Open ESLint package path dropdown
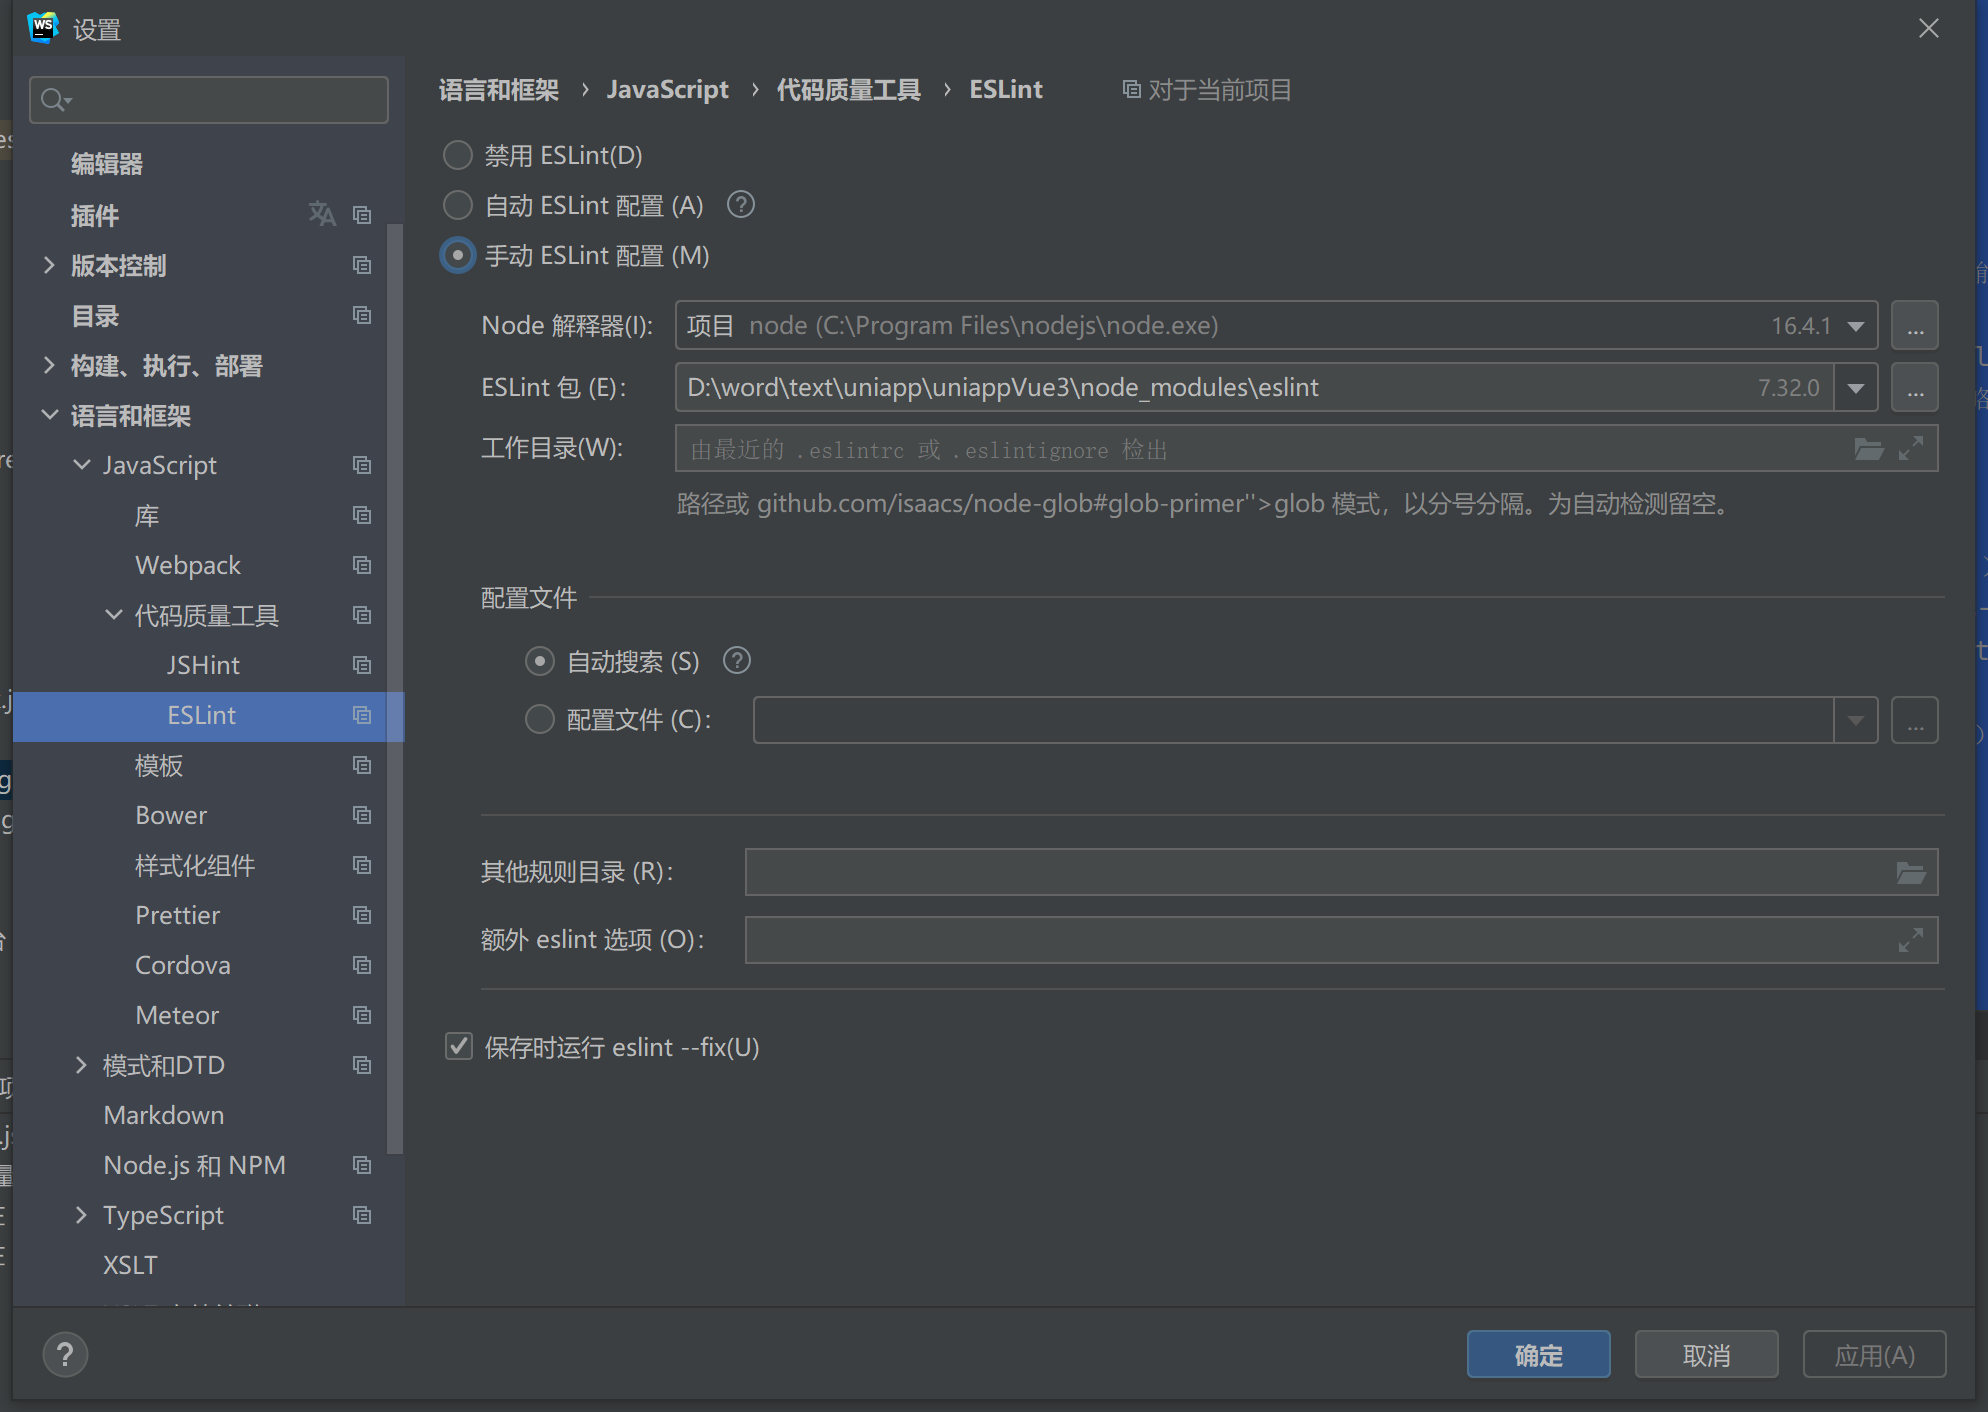Screen dimensions: 1988x1412 [x=1856, y=388]
